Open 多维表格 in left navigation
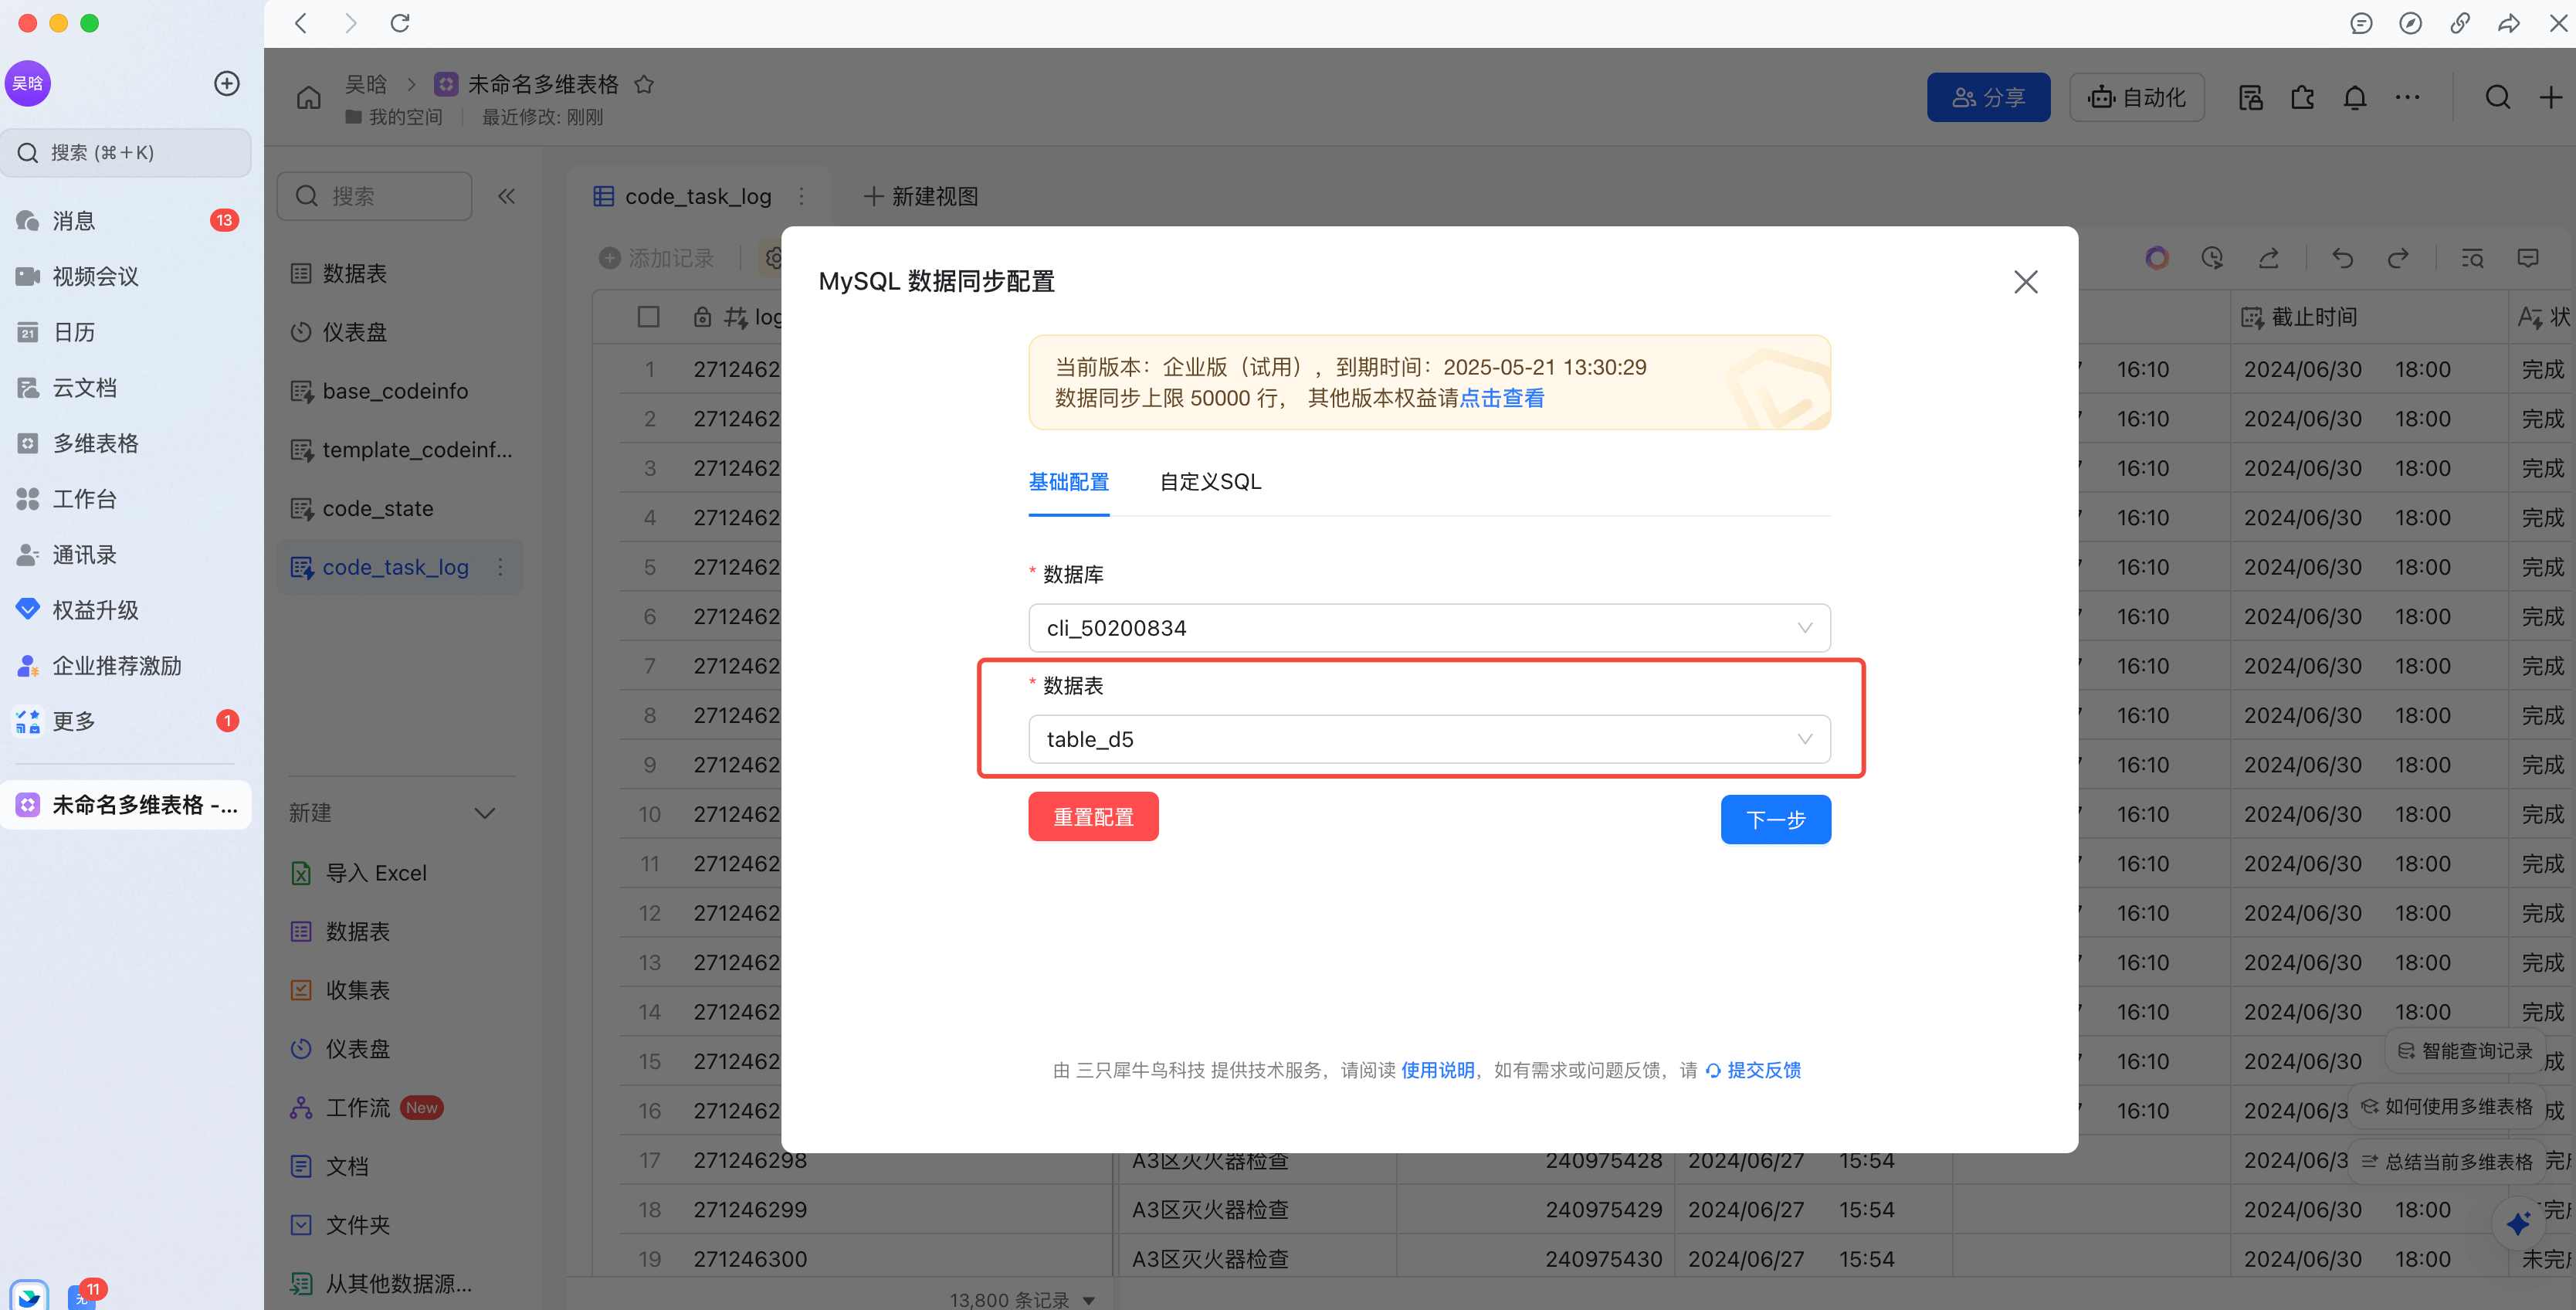Viewport: 2576px width, 1310px height. (126, 443)
